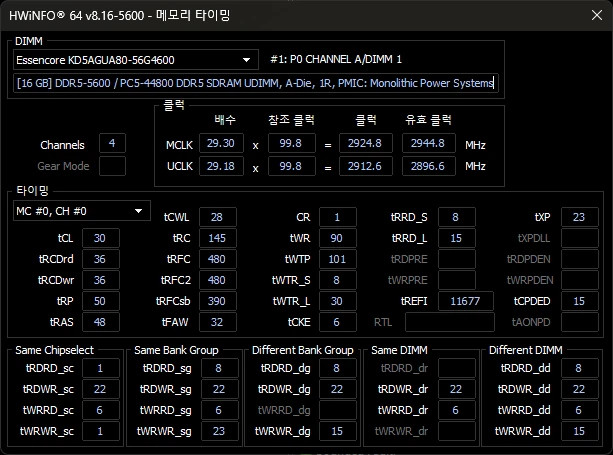613x455 pixels.
Task: Click MCLK effective clock 2944.8
Action: point(428,143)
